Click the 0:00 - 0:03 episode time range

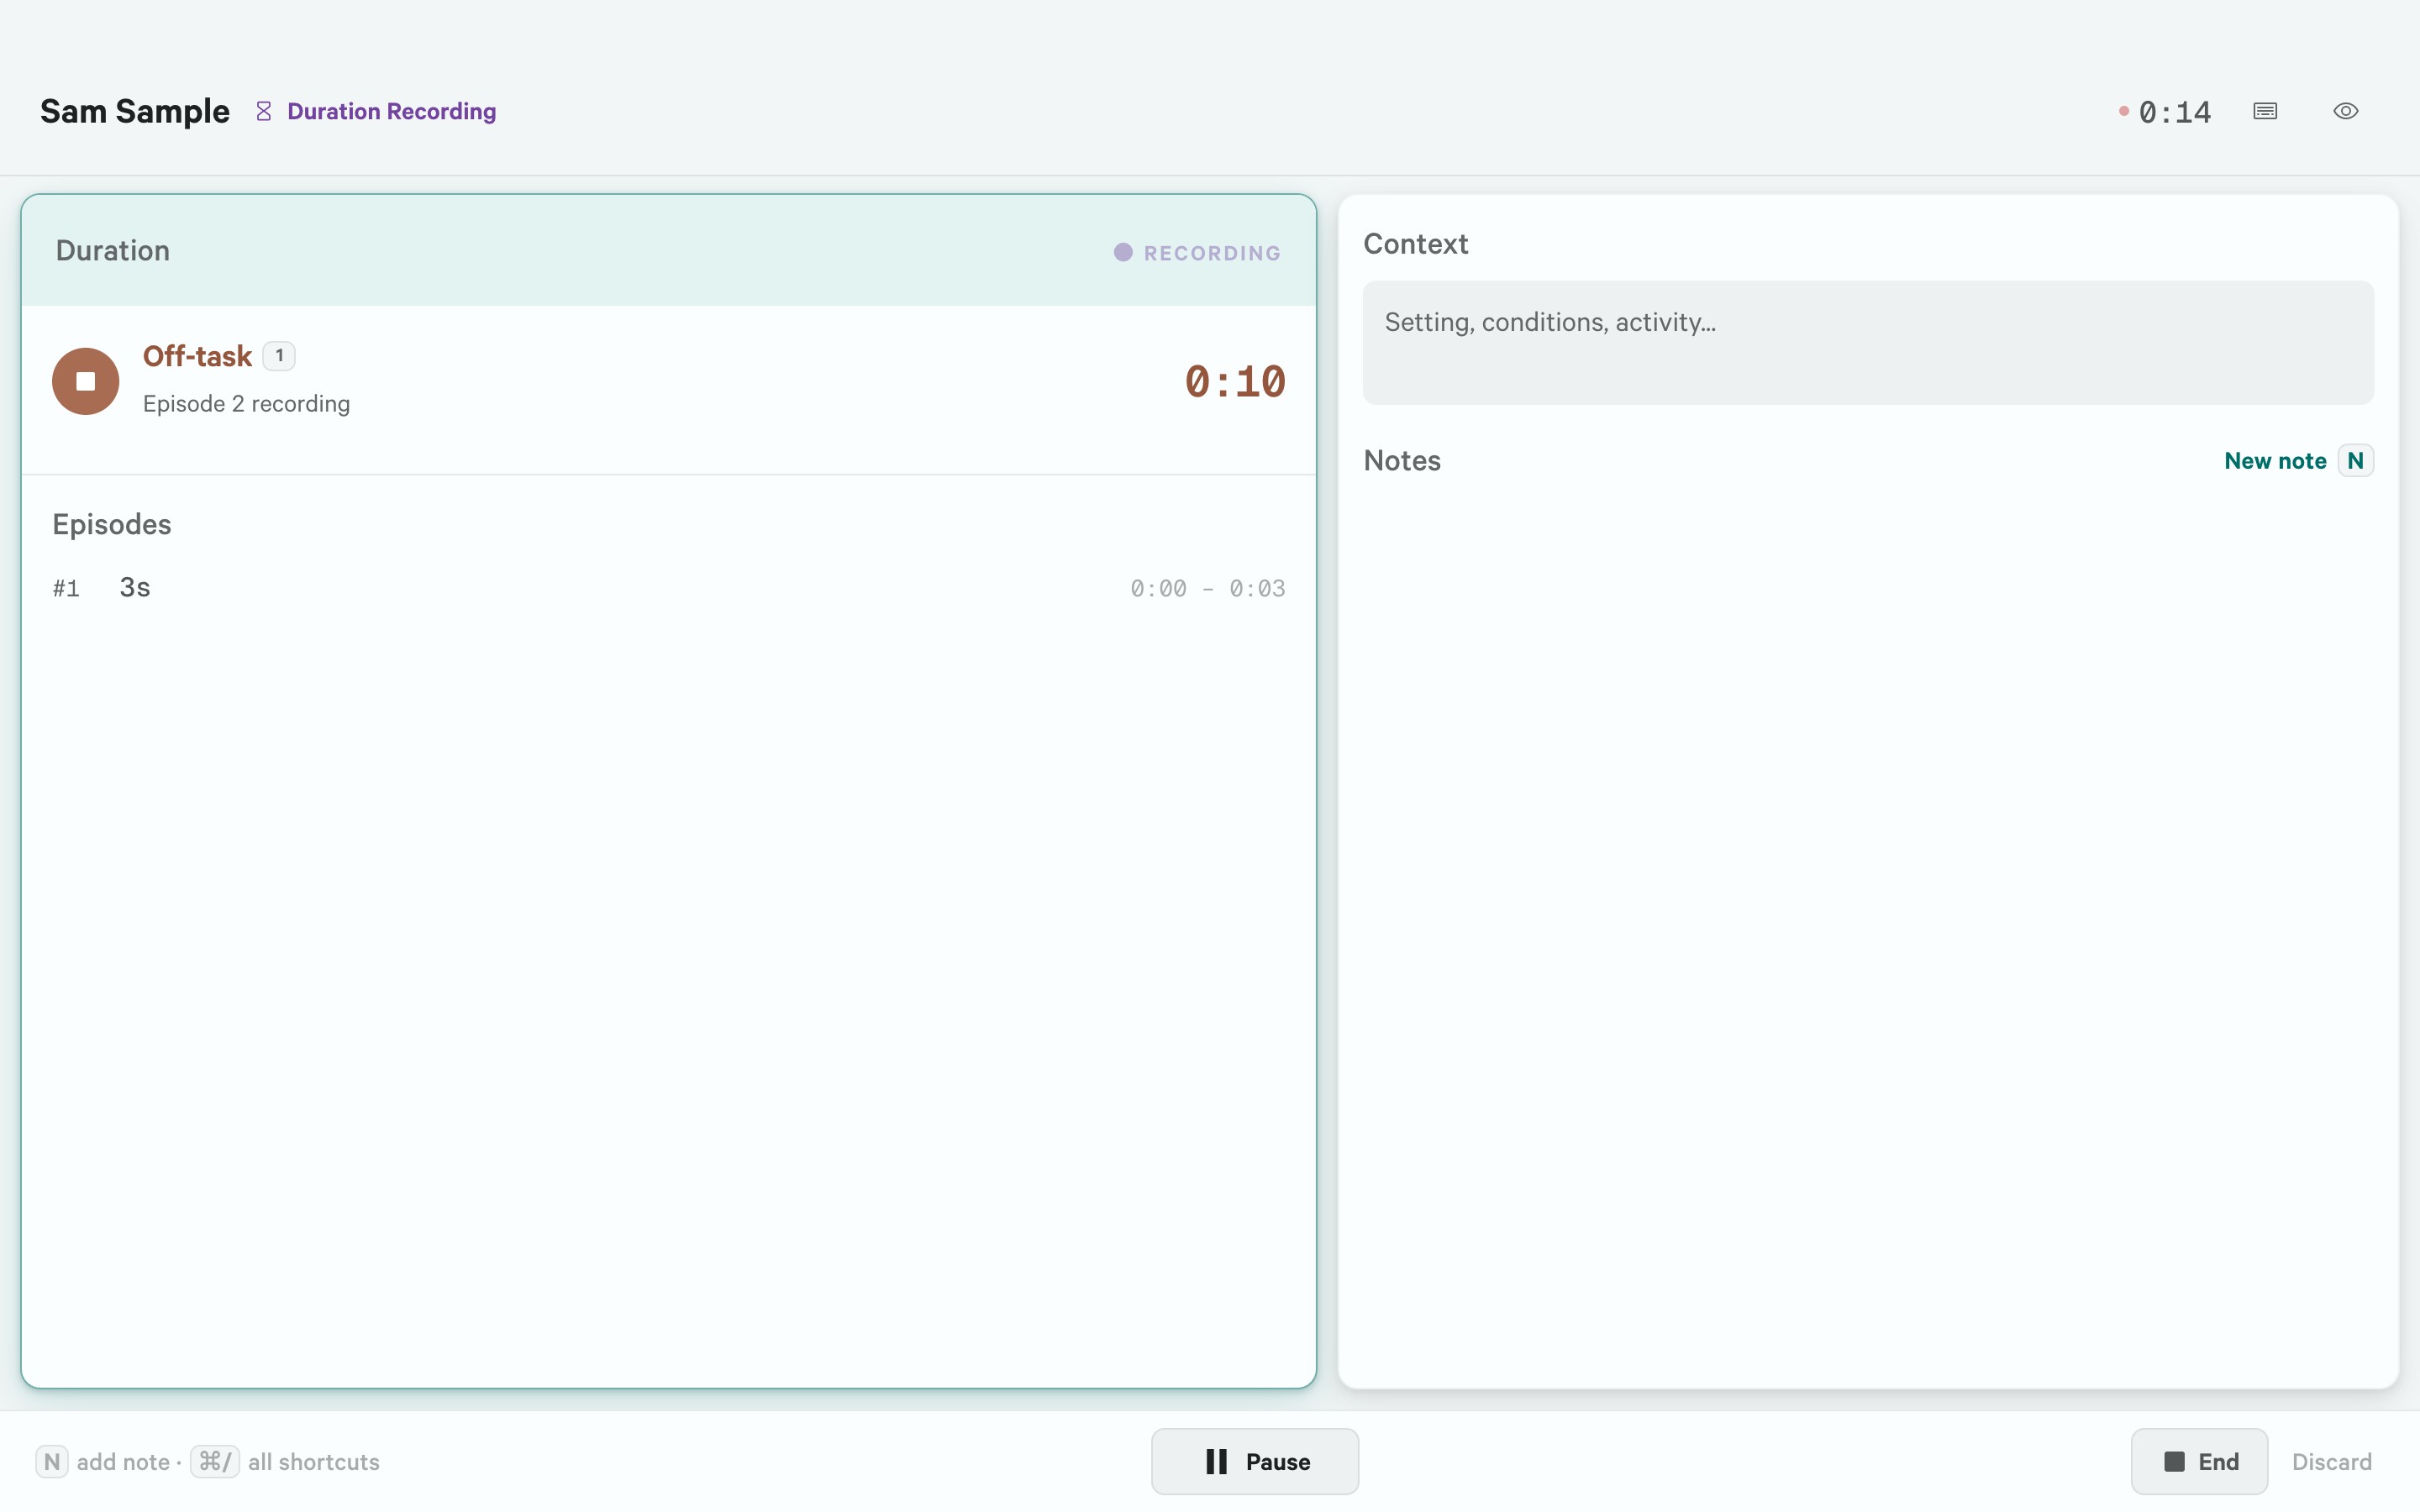1207,589
